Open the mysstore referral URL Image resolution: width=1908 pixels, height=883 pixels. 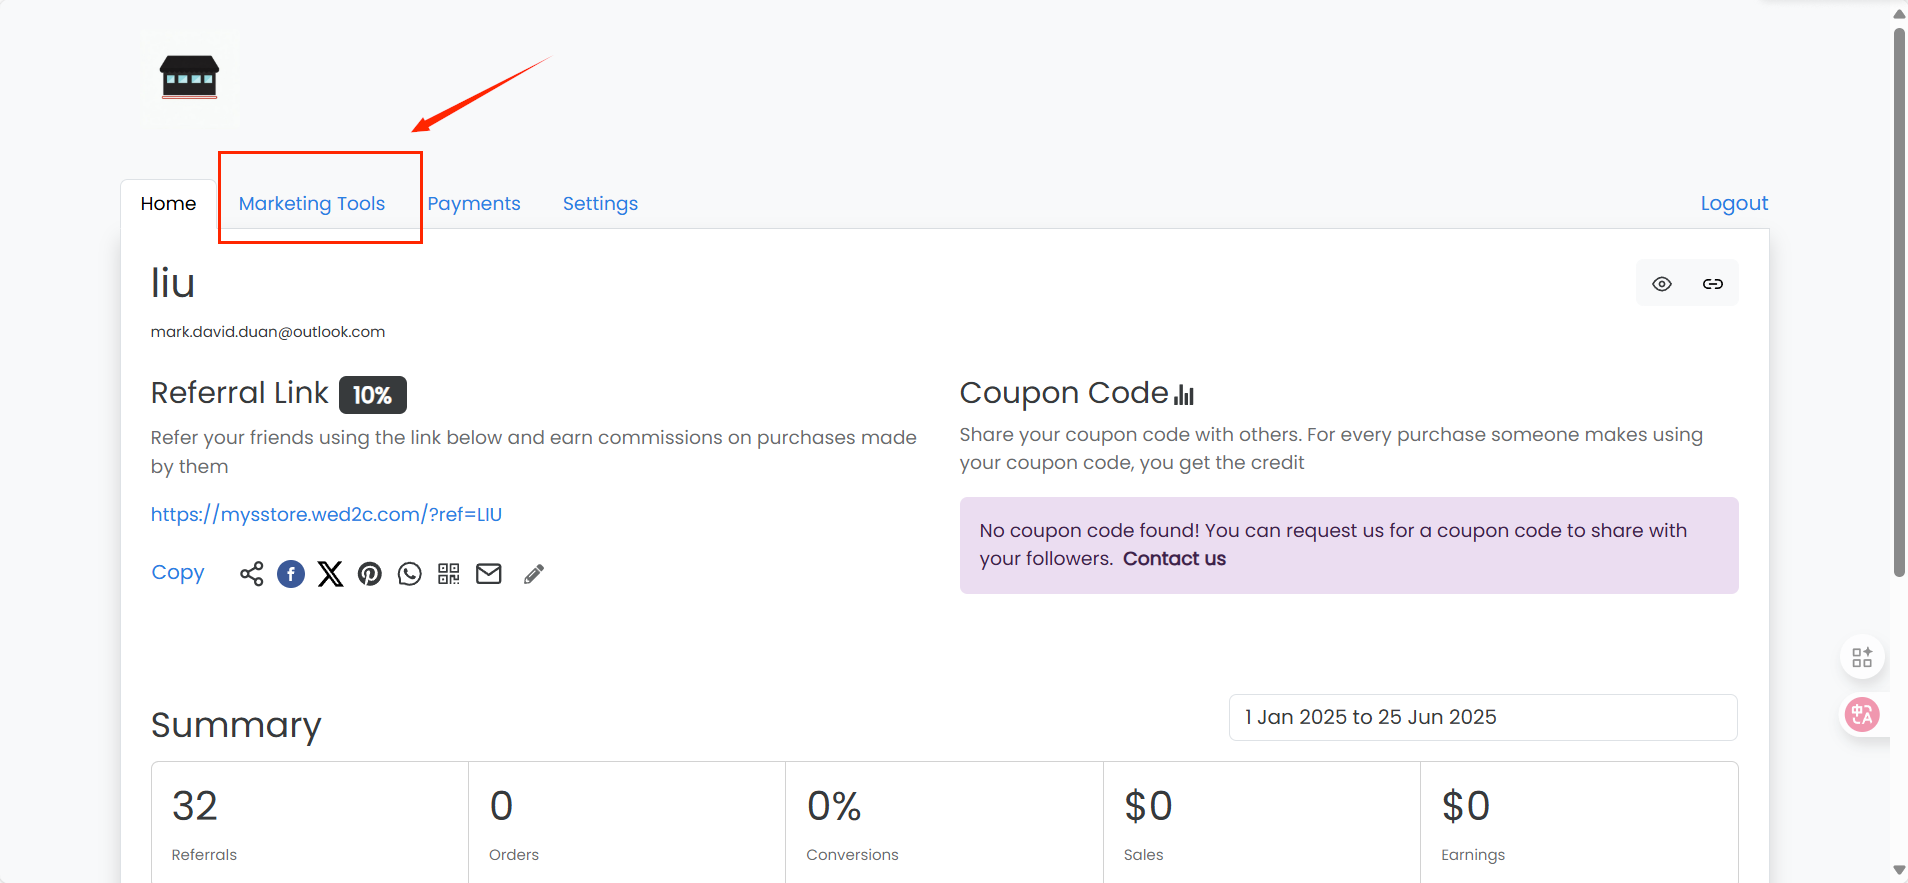(x=326, y=514)
